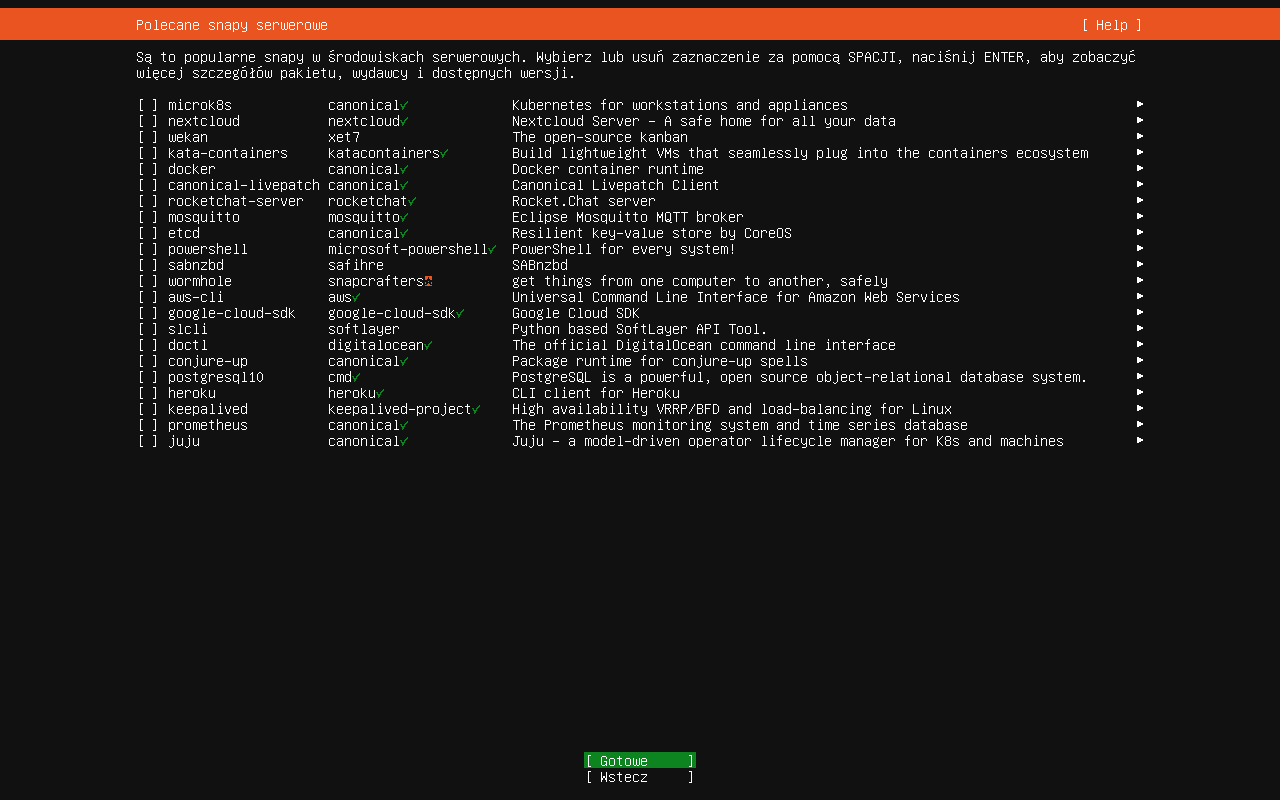Click the 'Polecane snapy serwerowe' title

(x=232, y=25)
